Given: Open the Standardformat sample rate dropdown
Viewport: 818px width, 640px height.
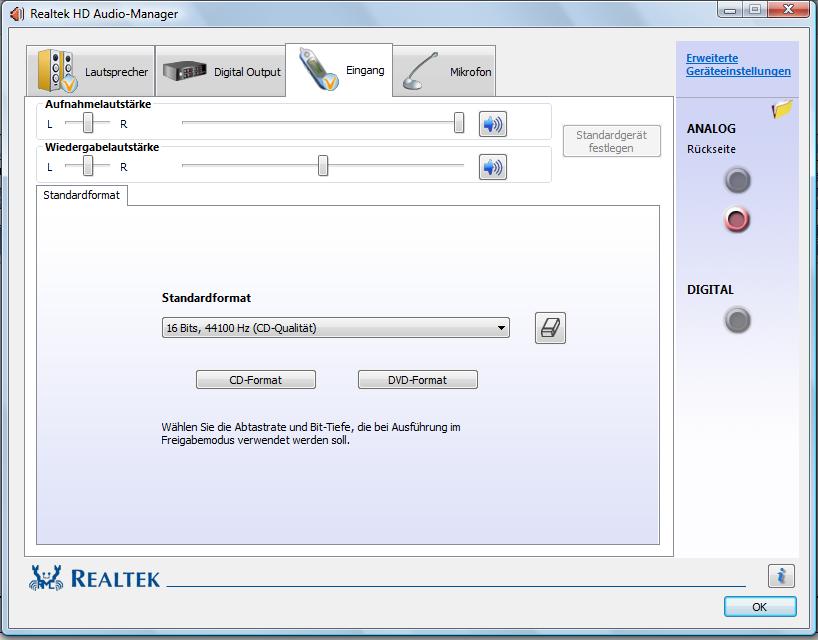Looking at the screenshot, I should (335, 328).
